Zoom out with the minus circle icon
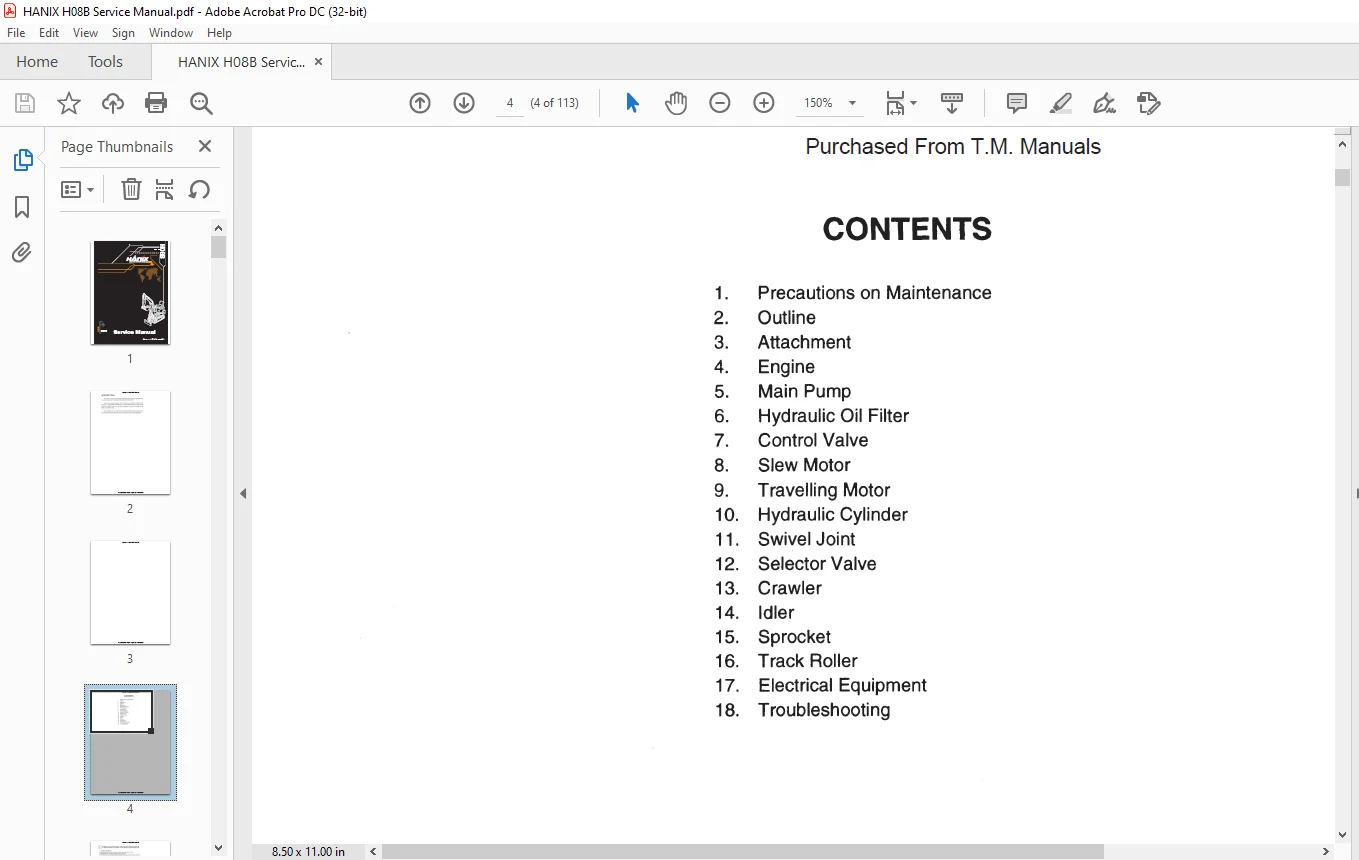The image size is (1359, 860). pyautogui.click(x=720, y=103)
